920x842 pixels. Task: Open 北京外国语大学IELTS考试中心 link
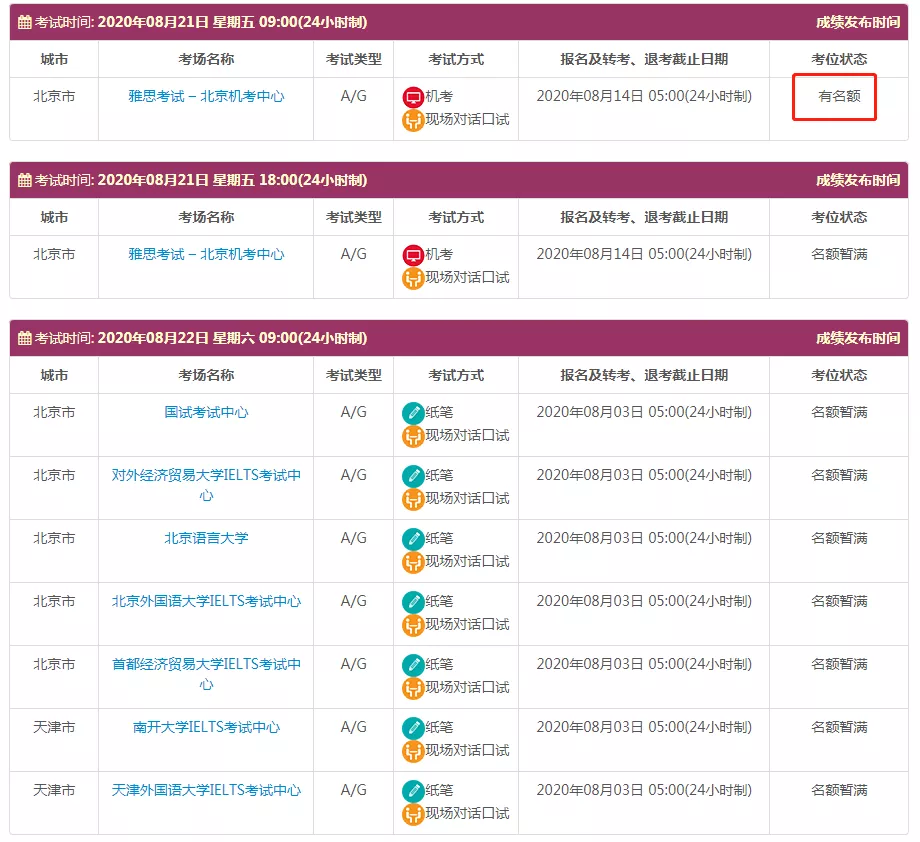[206, 602]
